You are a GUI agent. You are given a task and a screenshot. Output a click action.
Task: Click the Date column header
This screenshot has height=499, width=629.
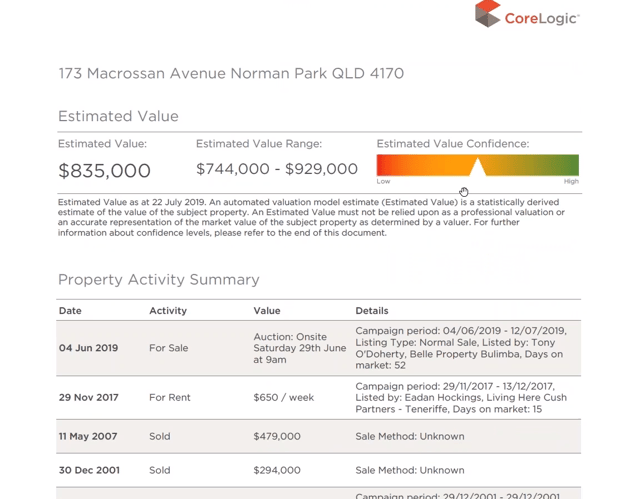click(x=70, y=311)
